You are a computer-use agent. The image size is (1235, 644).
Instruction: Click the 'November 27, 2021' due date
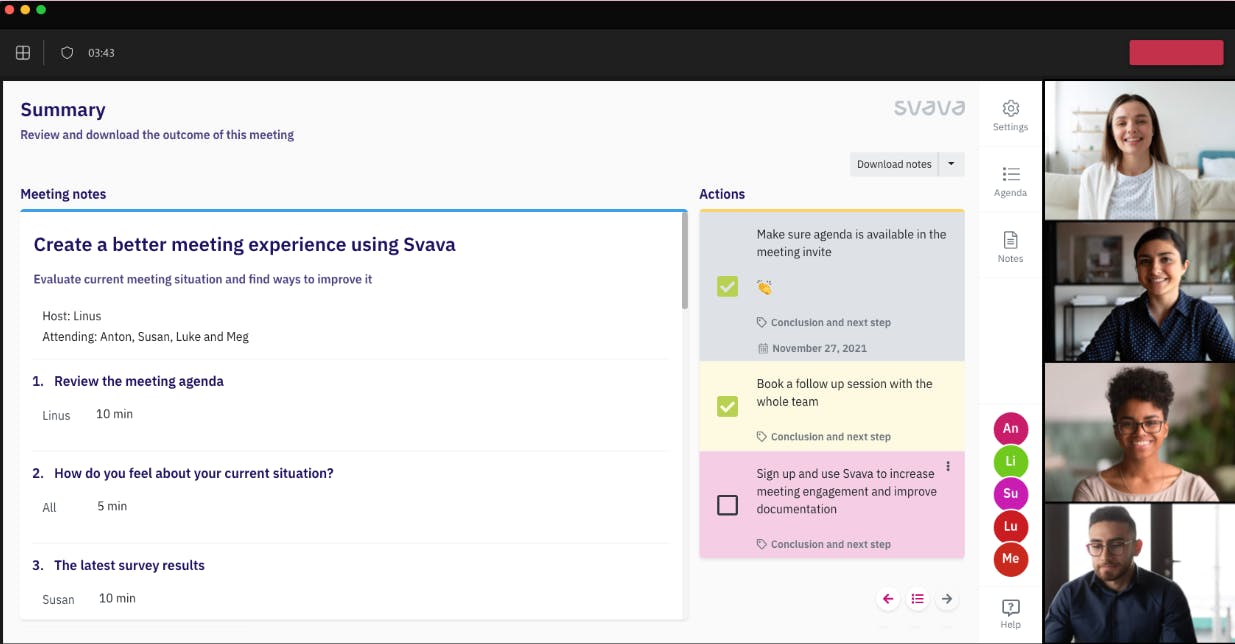(x=819, y=349)
